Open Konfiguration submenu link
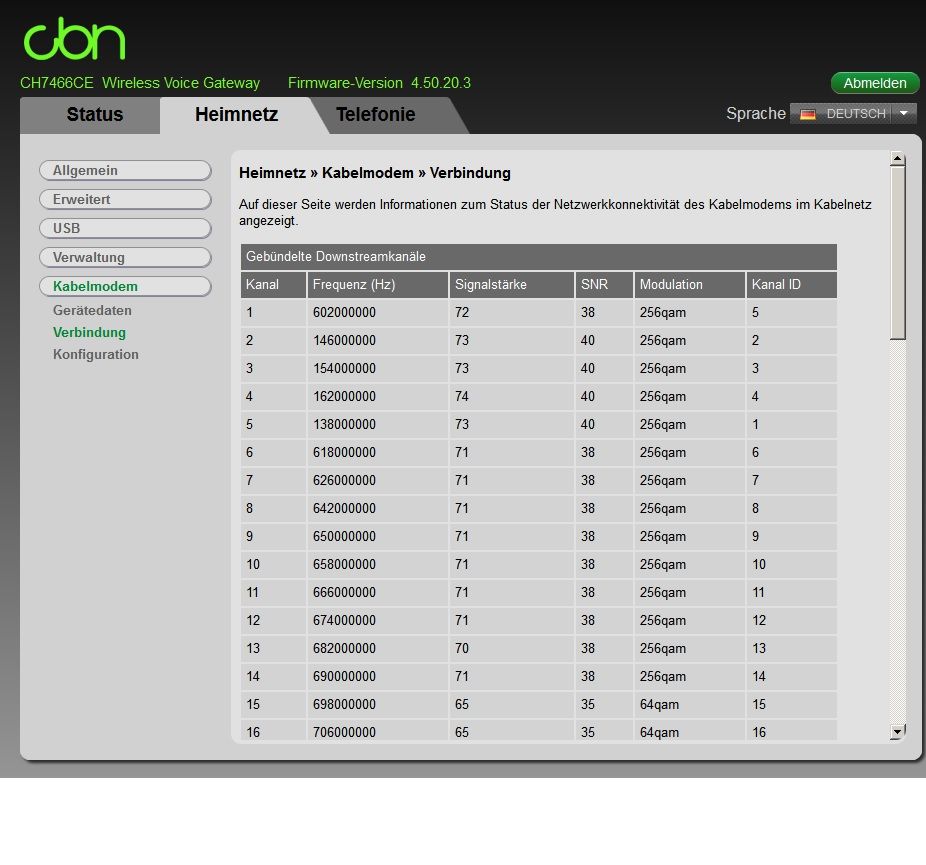Screen dimensions: 926x865 (96, 354)
